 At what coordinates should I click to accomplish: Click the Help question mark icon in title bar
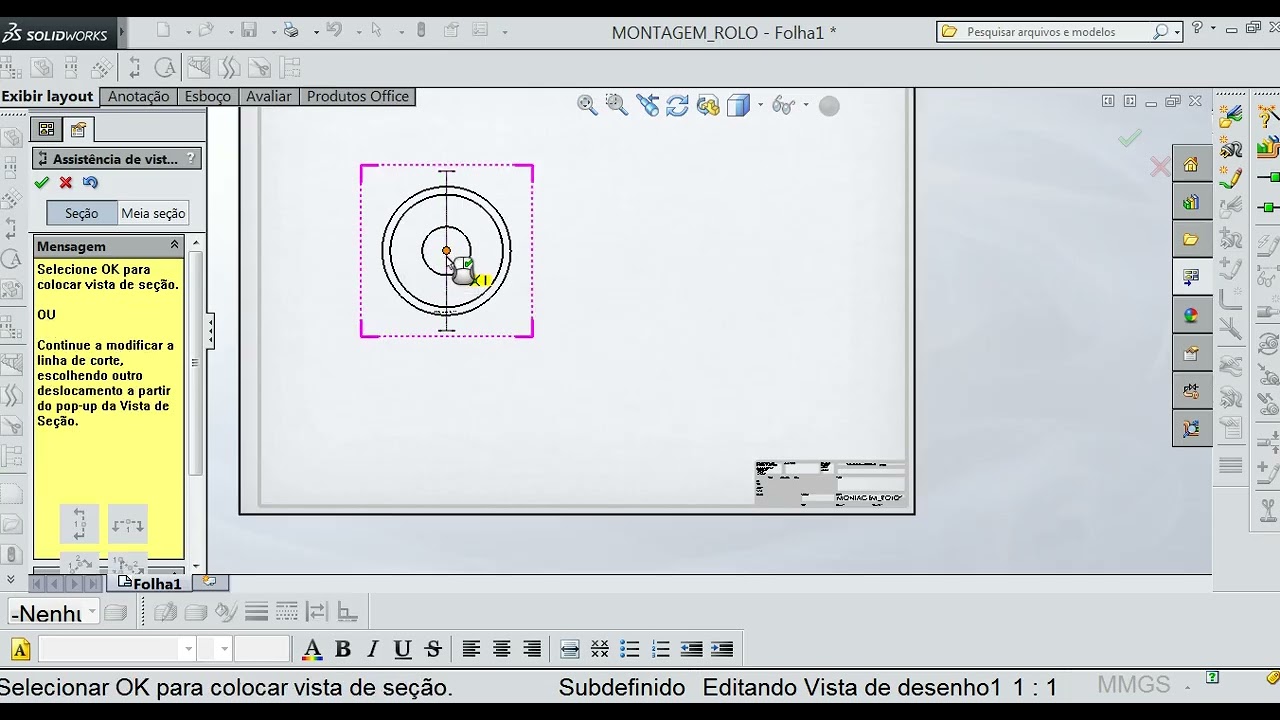1198,28
